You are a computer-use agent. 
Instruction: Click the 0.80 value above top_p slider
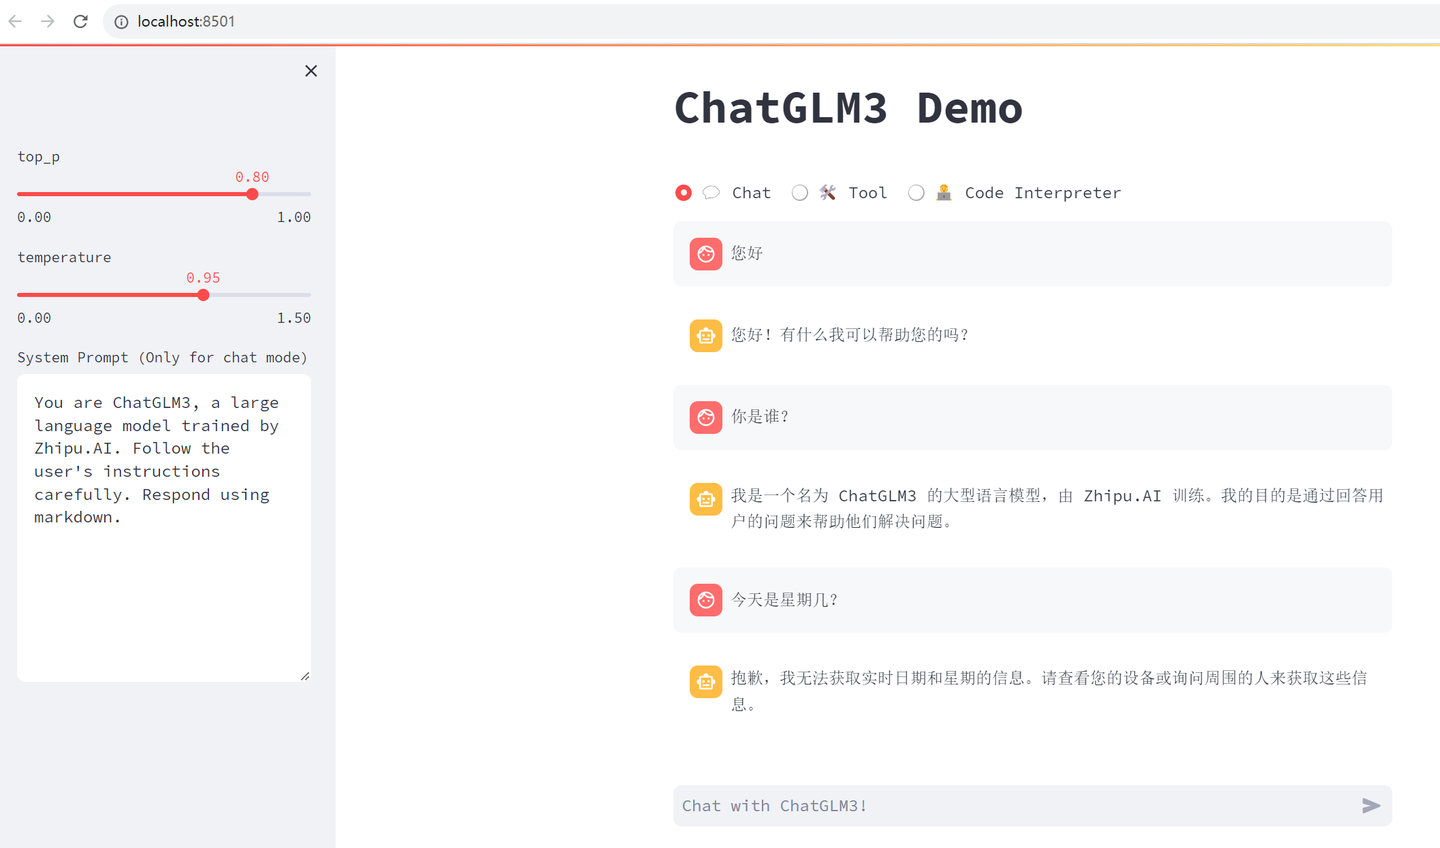point(252,177)
